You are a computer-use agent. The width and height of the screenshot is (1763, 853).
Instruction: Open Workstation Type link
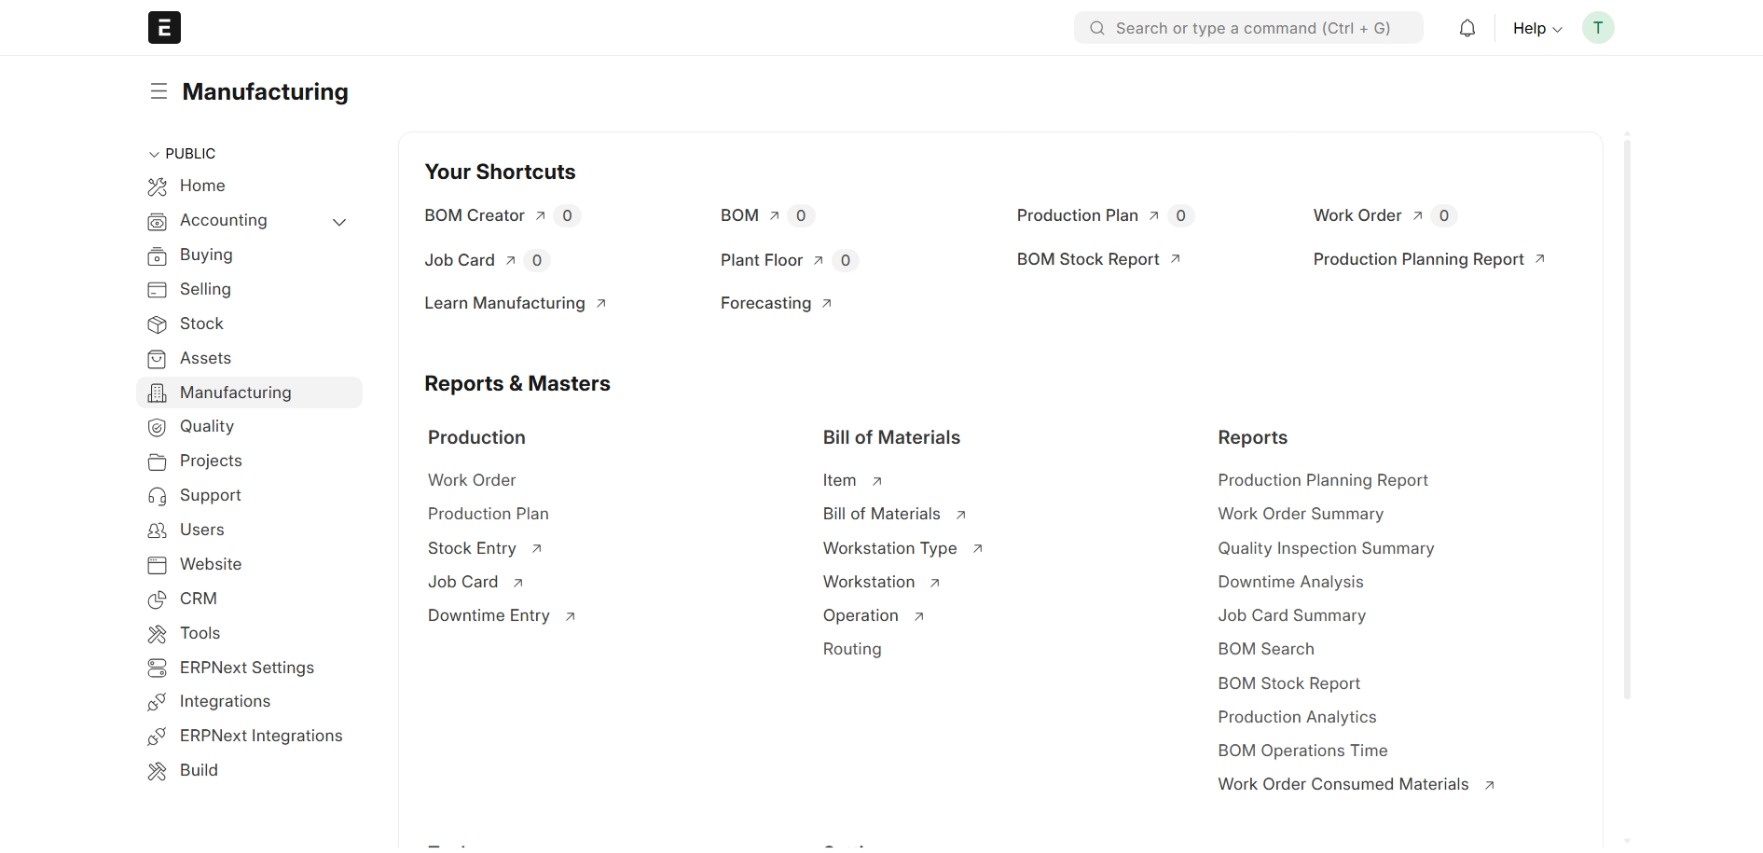coord(890,549)
